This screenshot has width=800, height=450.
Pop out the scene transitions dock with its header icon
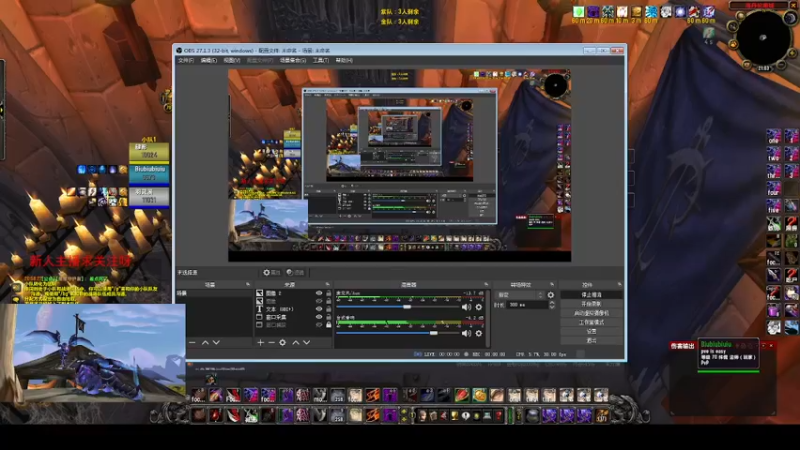coord(552,284)
